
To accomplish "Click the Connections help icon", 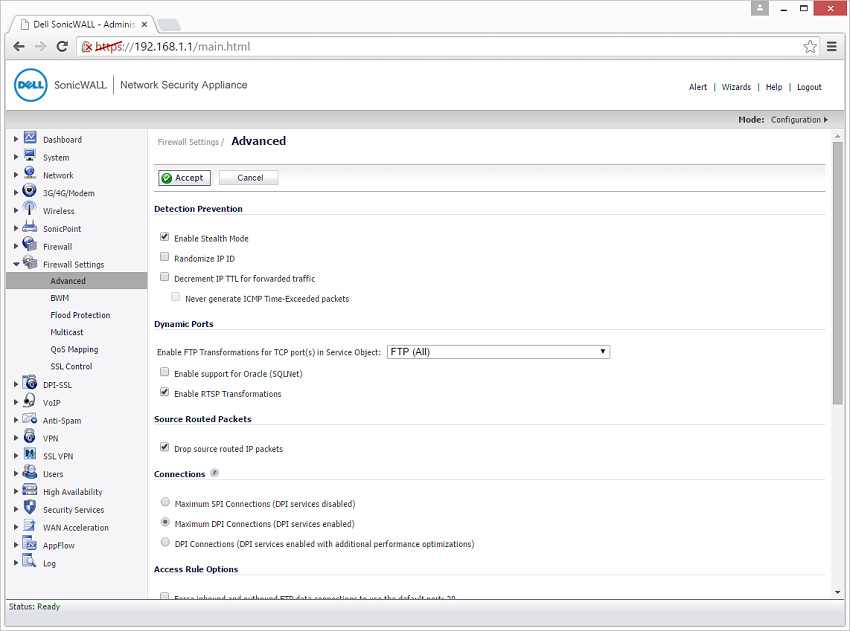I will click(215, 473).
